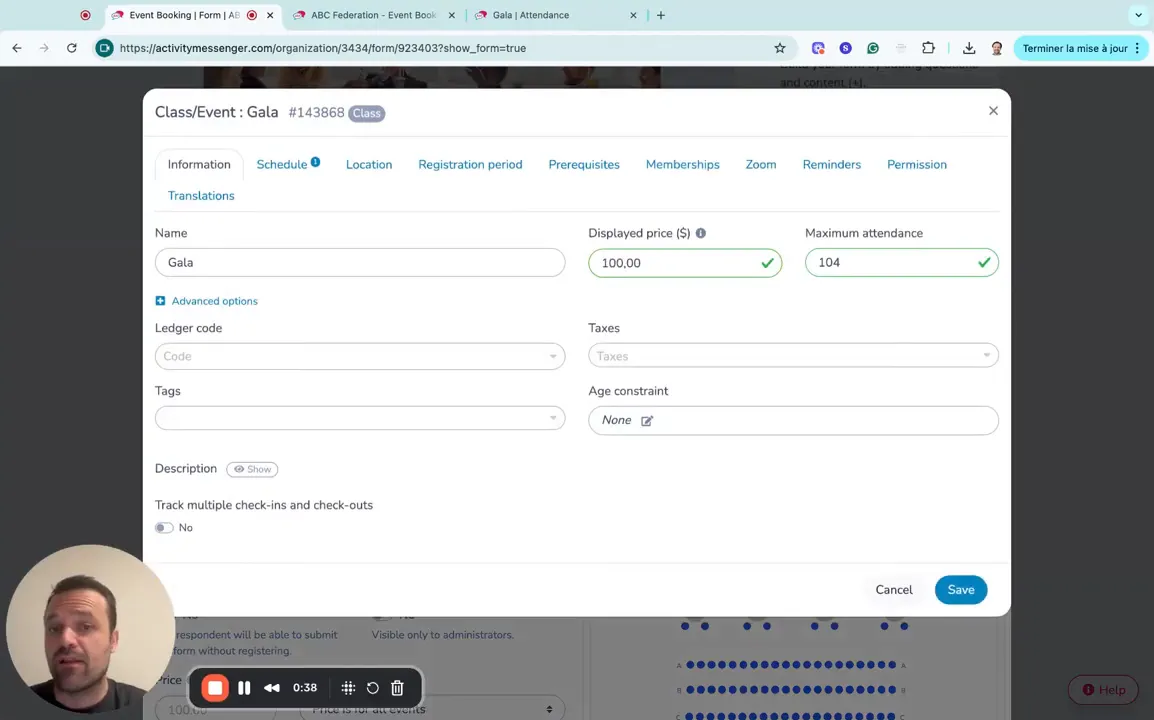1154x720 pixels.
Task: Bookmark page with the star icon
Action: pyautogui.click(x=779, y=48)
